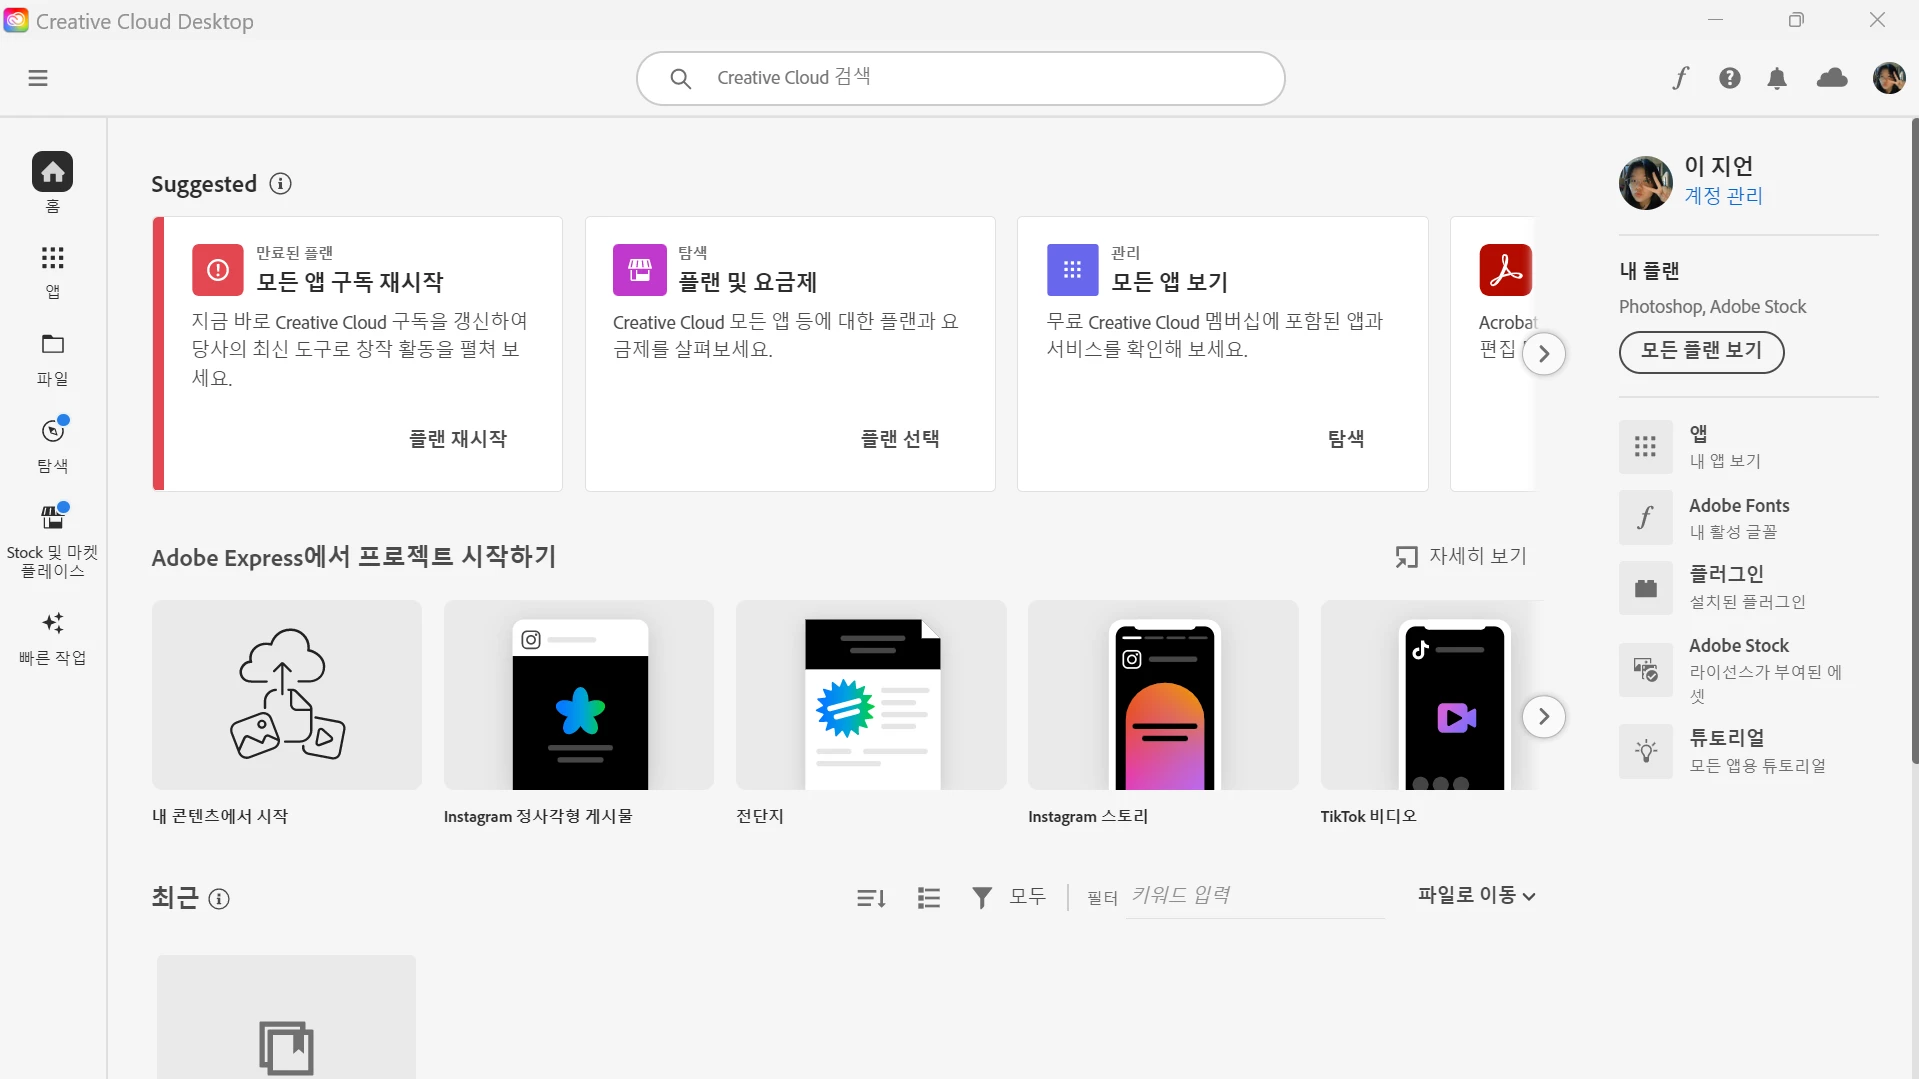
Task: Open the filter funnel icon
Action: [x=982, y=898]
